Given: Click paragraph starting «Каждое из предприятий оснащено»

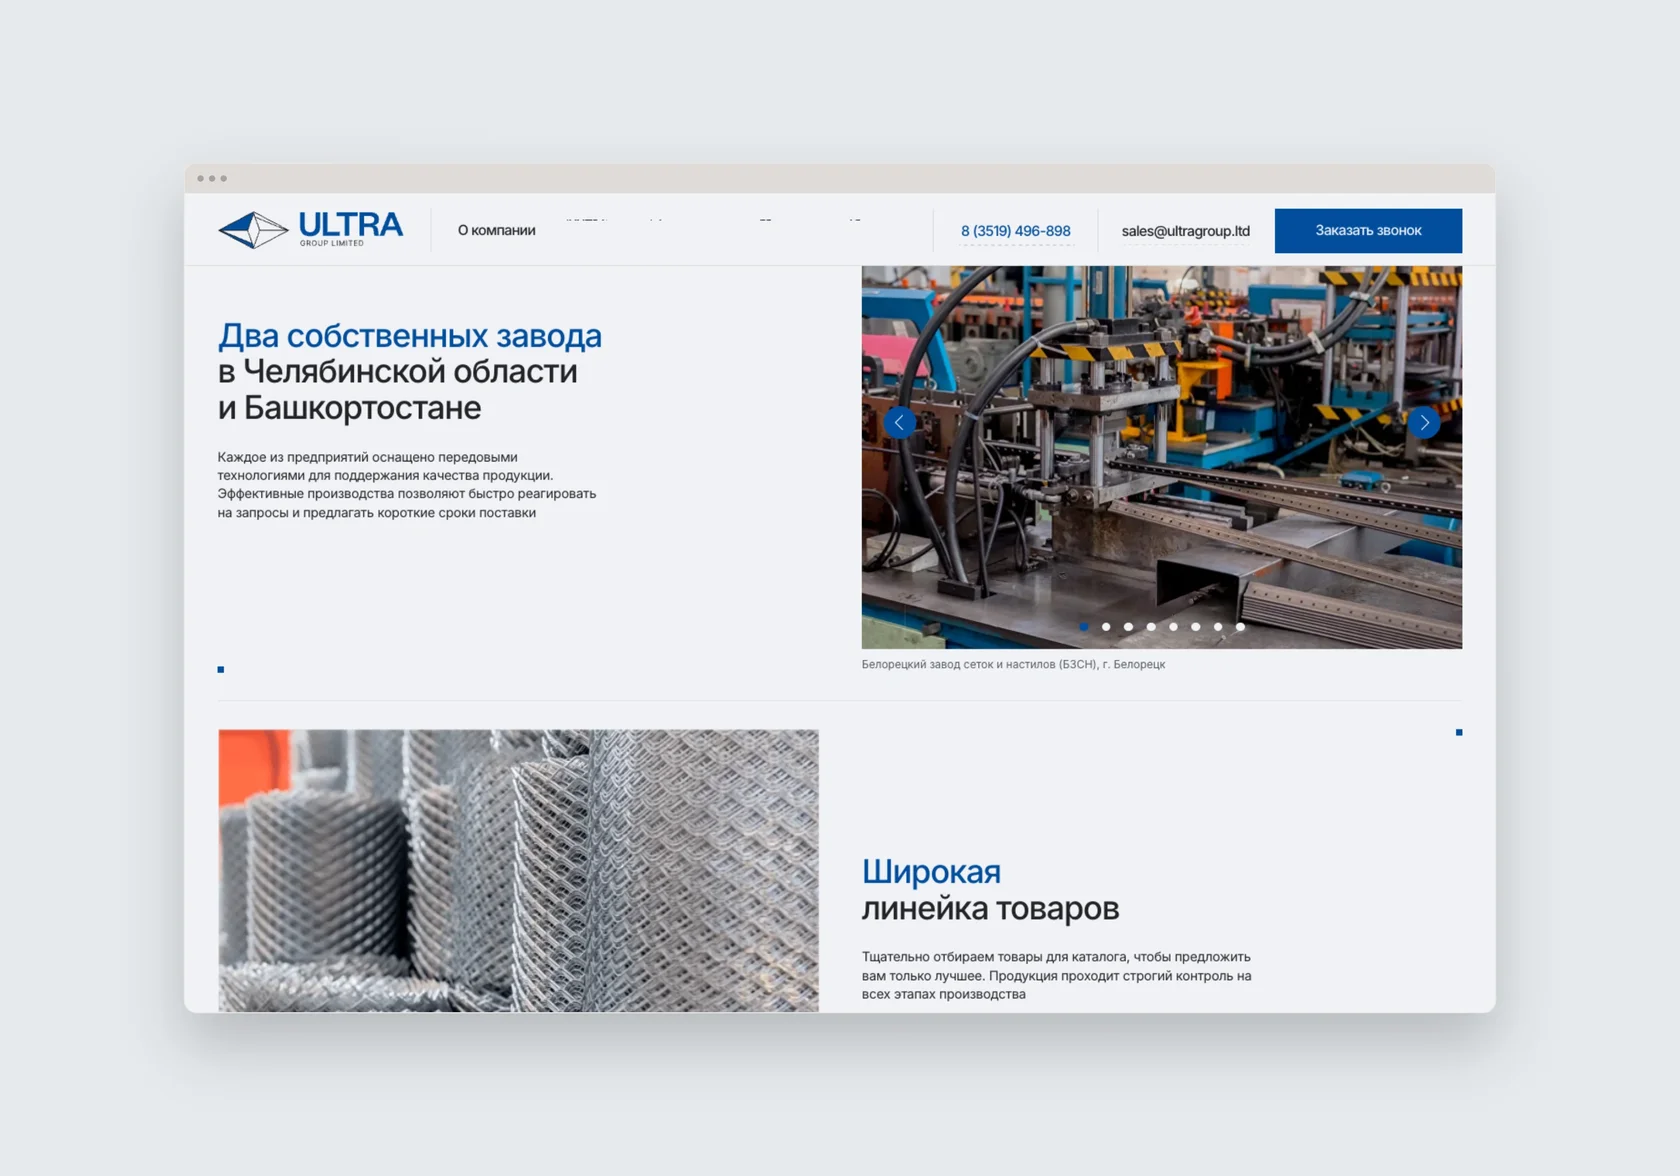Looking at the screenshot, I should (407, 485).
